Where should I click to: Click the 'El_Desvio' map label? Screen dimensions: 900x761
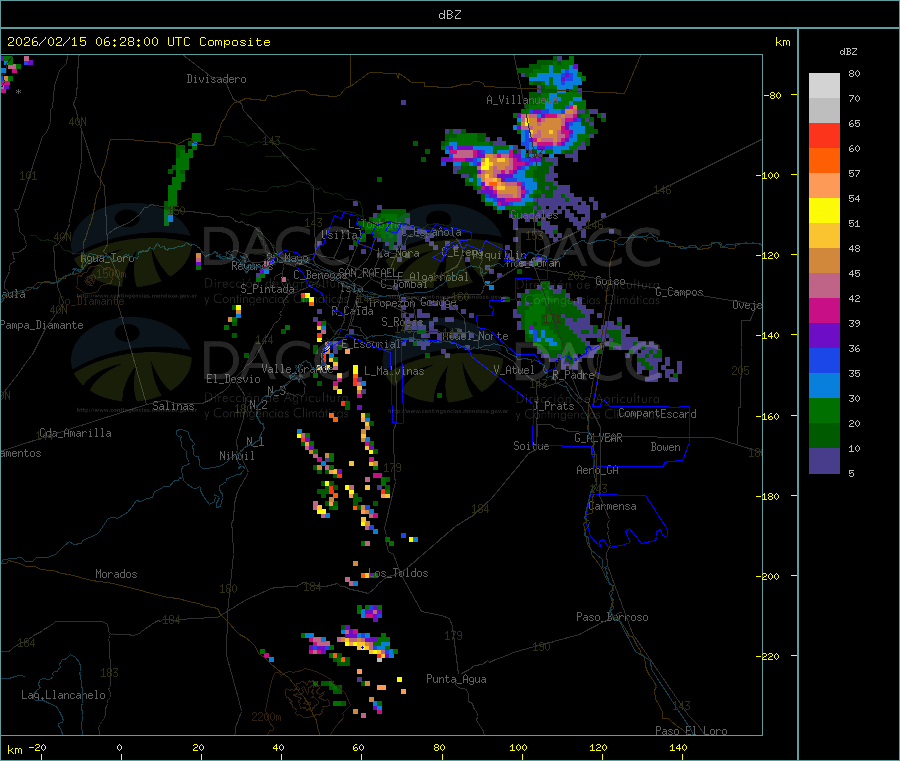(x=233, y=379)
